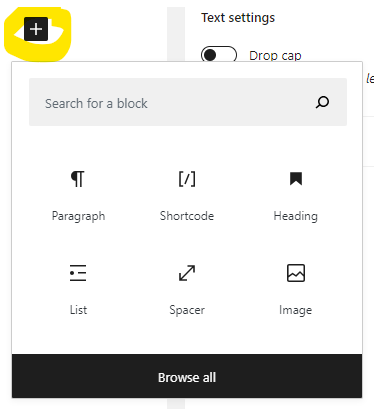Click the Heading text label
This screenshot has width=374, height=409.
click(296, 216)
